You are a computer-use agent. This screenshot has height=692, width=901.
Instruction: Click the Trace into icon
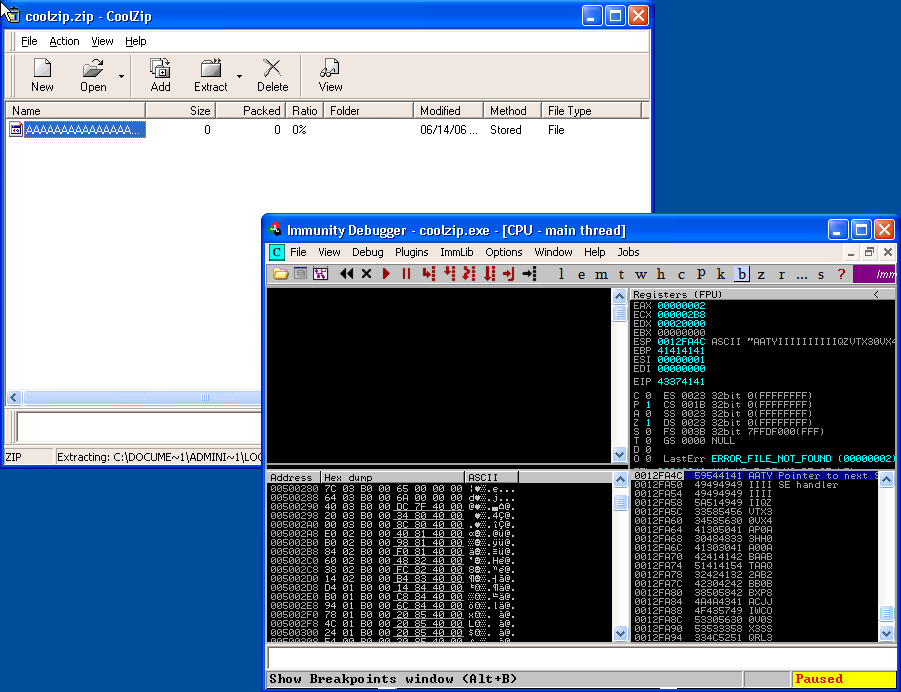pyautogui.click(x=469, y=274)
